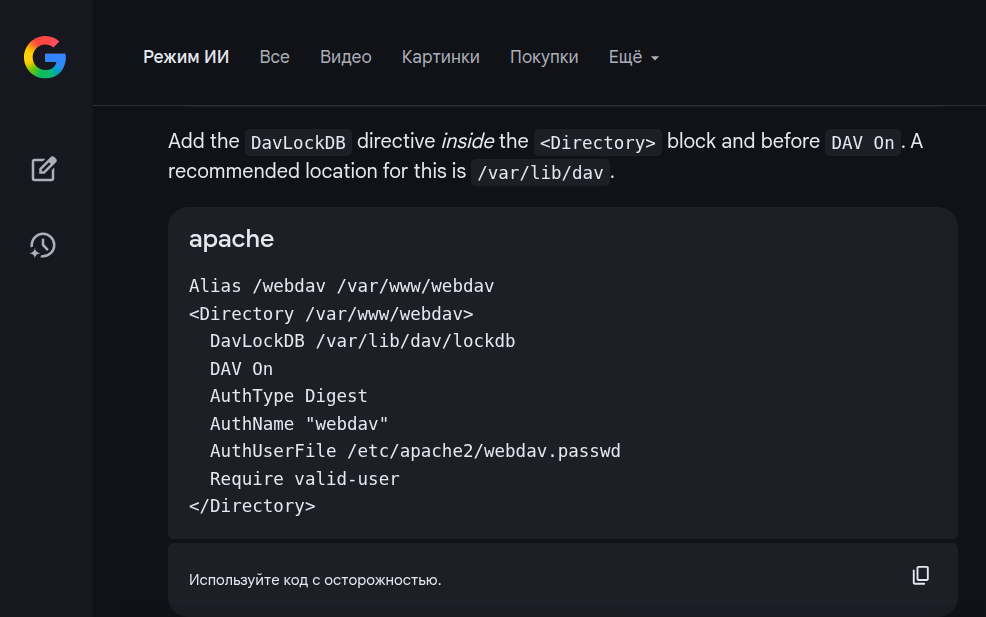Click the Используйте код с осторожностью notice
The image size is (986, 617).
[x=315, y=579]
